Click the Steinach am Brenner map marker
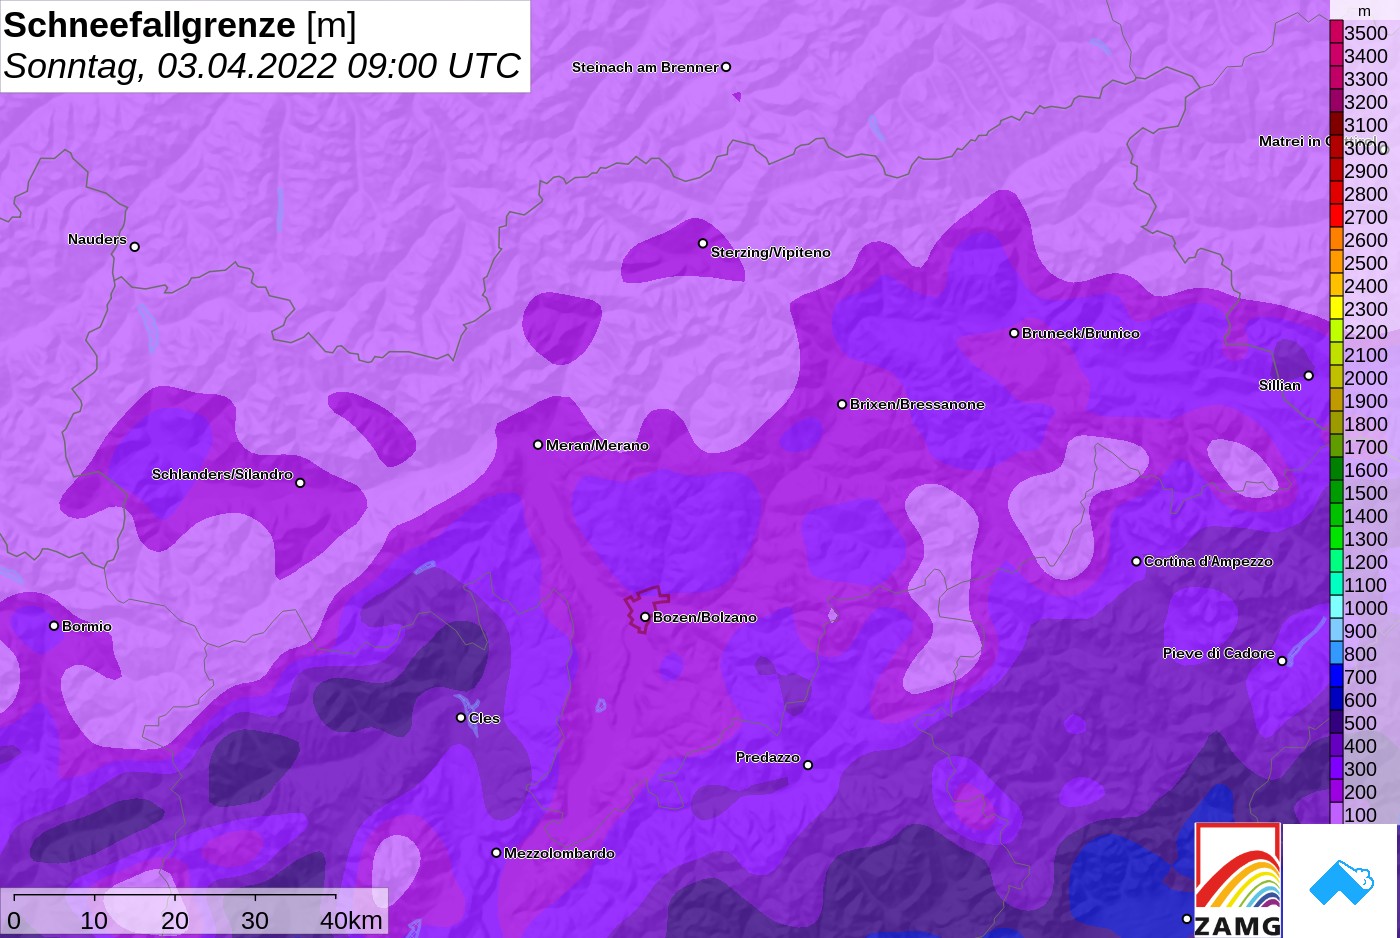Viewport: 1400px width, 938px height. (726, 67)
